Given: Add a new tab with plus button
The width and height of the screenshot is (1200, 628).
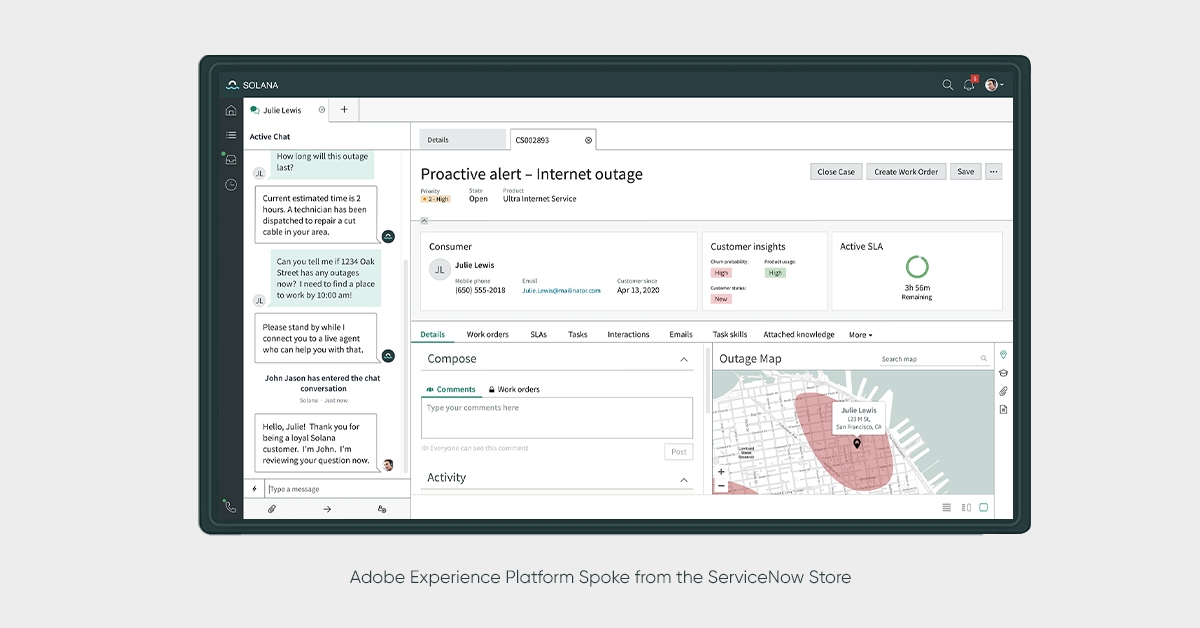Looking at the screenshot, I should pyautogui.click(x=344, y=110).
